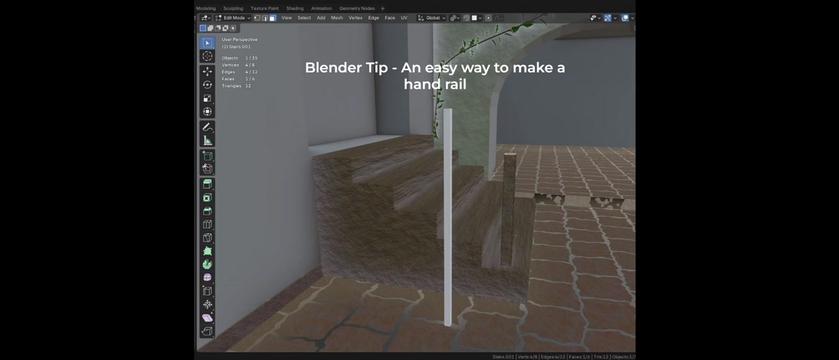
Task: Toggle viewport gizmo display
Action: click(x=607, y=18)
